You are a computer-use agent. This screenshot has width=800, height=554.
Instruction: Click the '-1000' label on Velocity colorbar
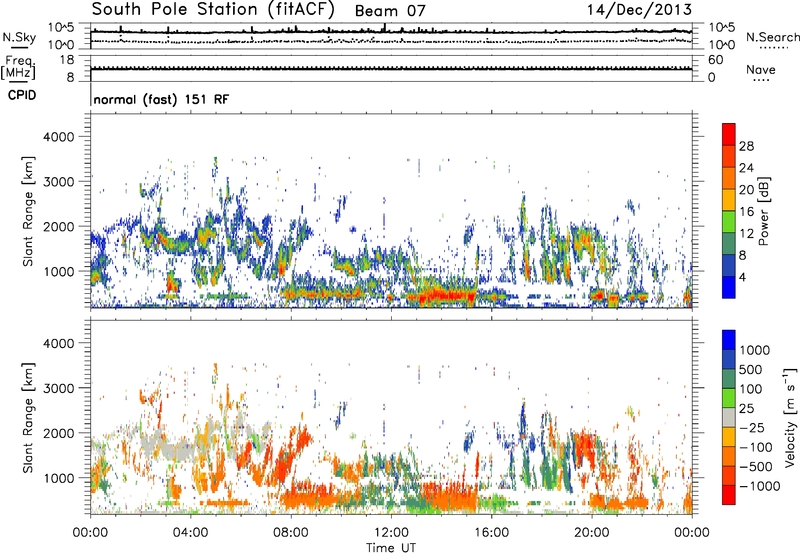[759, 486]
